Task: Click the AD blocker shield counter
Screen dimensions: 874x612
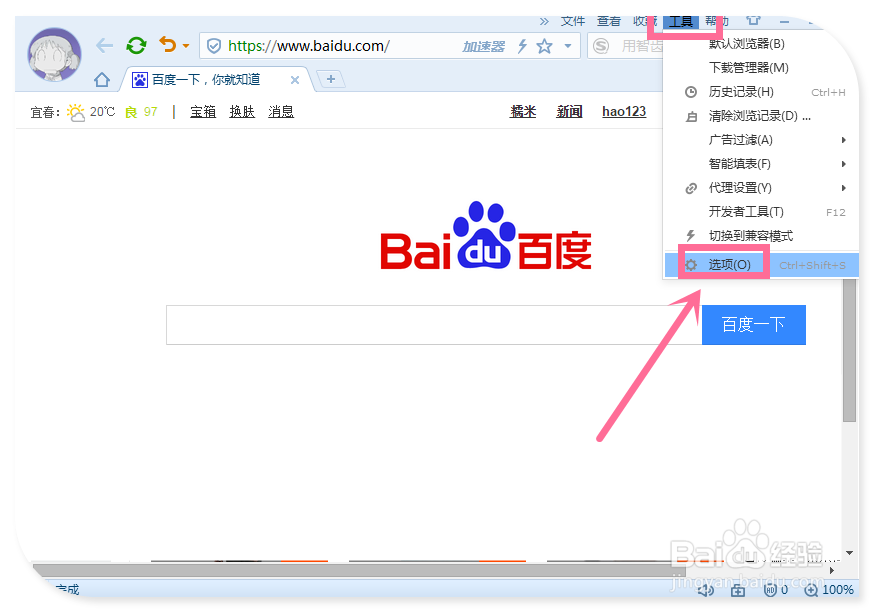Action: [x=775, y=590]
